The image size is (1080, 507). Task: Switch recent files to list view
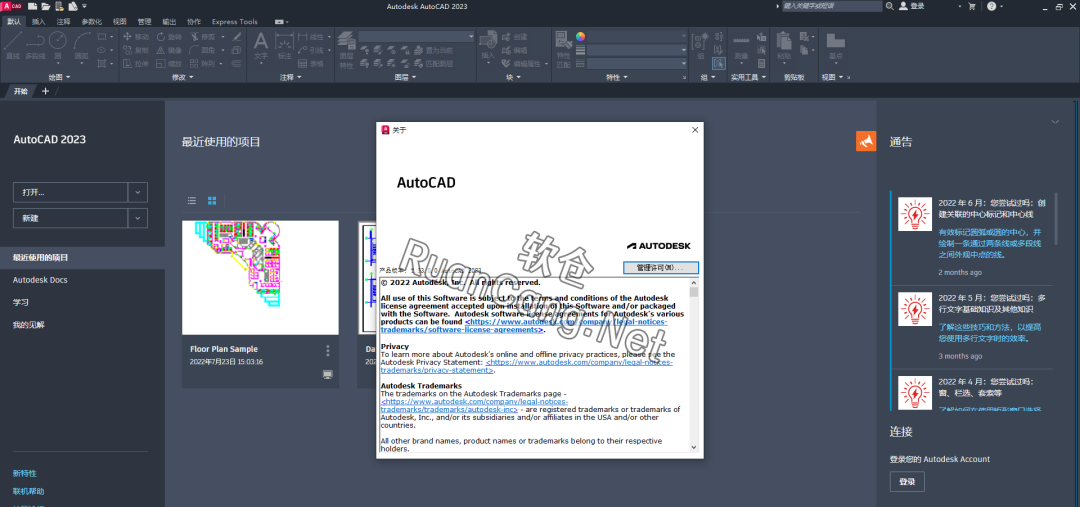click(192, 200)
